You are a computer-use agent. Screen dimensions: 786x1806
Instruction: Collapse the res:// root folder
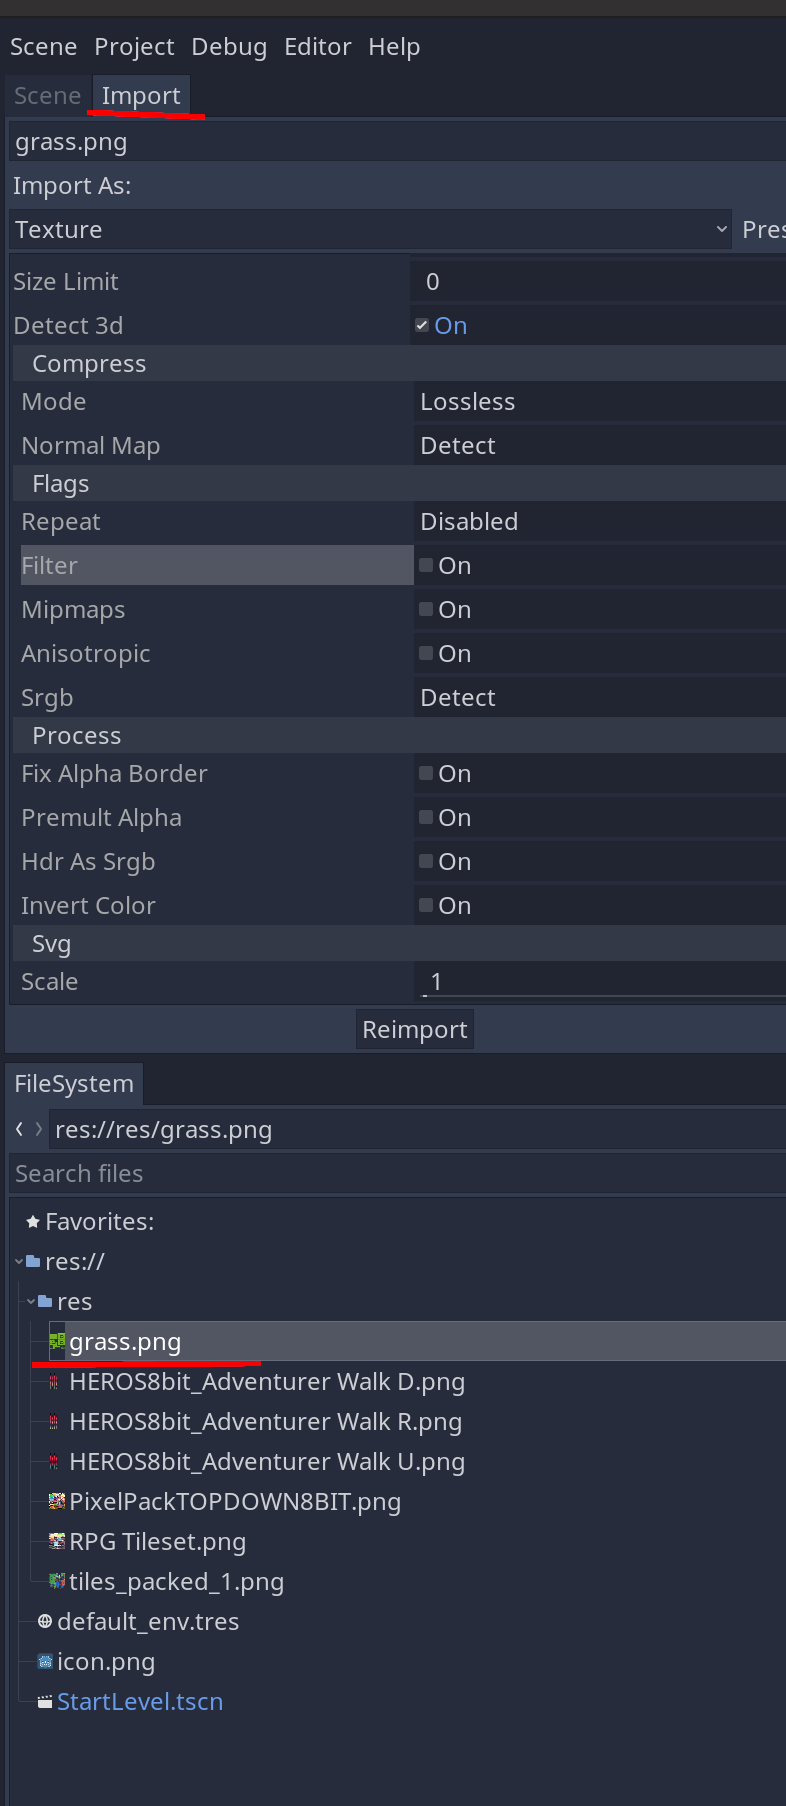(19, 1261)
